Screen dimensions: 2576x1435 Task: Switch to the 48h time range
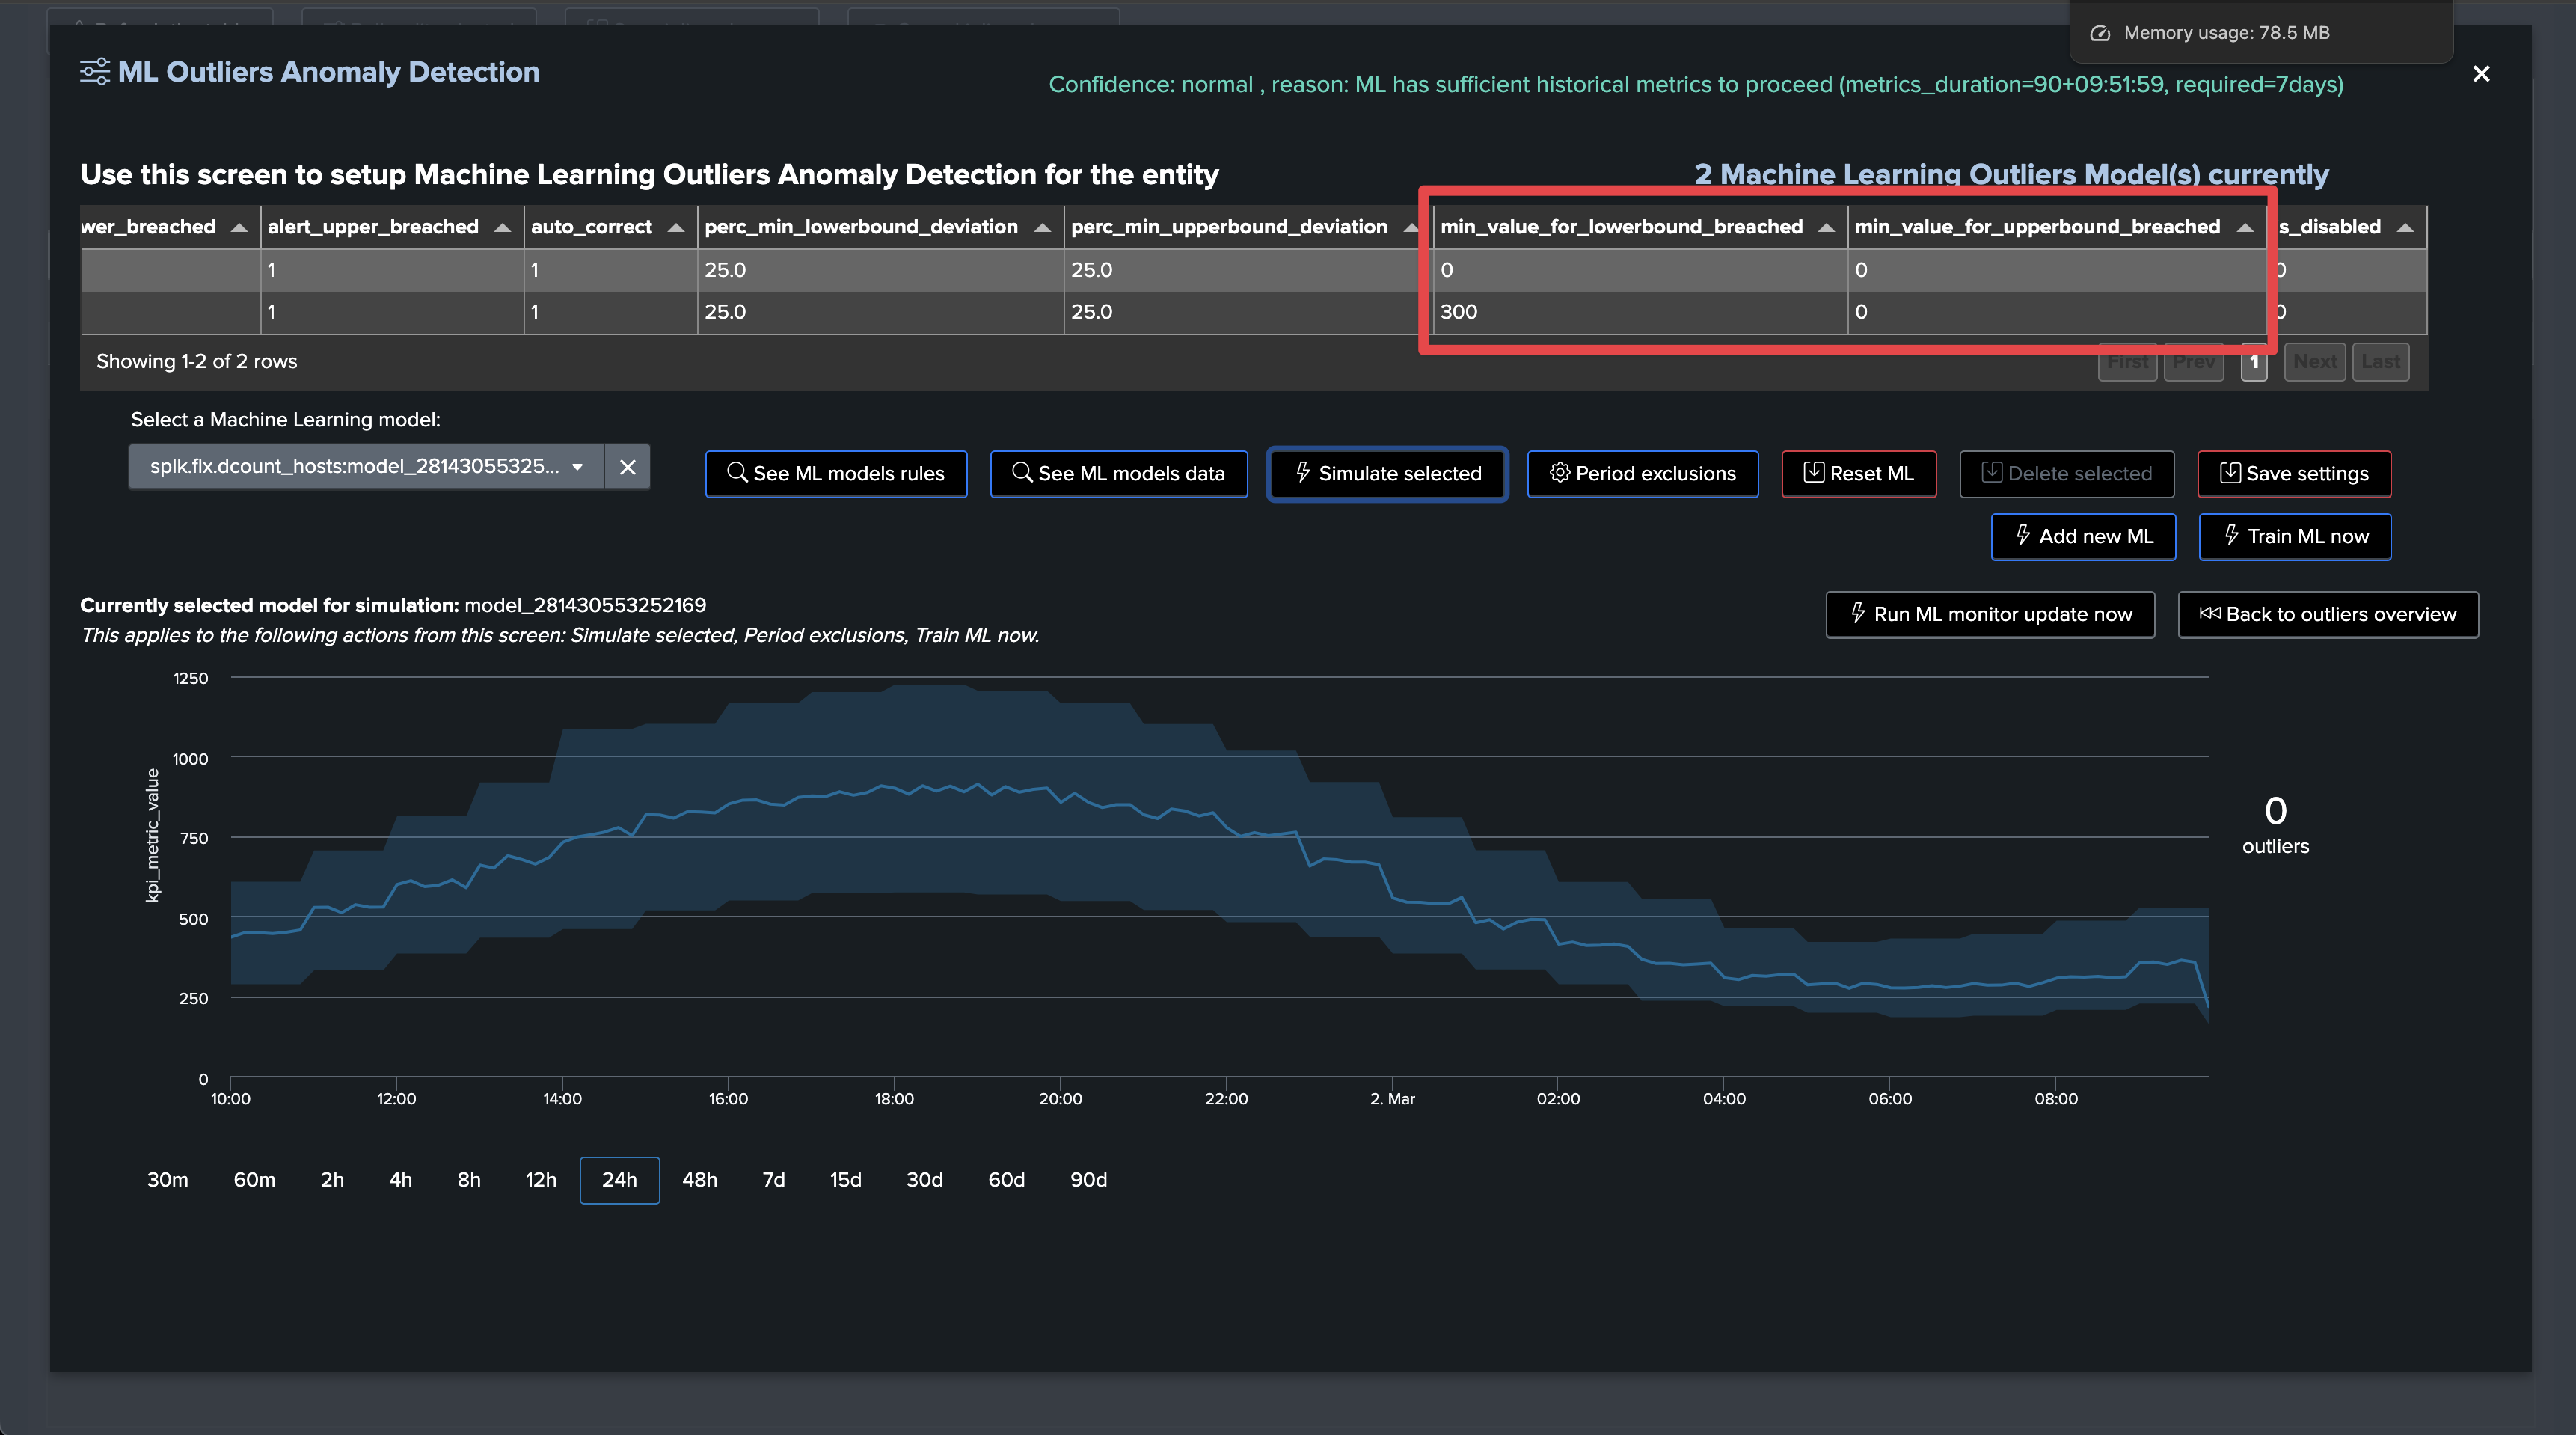[699, 1180]
